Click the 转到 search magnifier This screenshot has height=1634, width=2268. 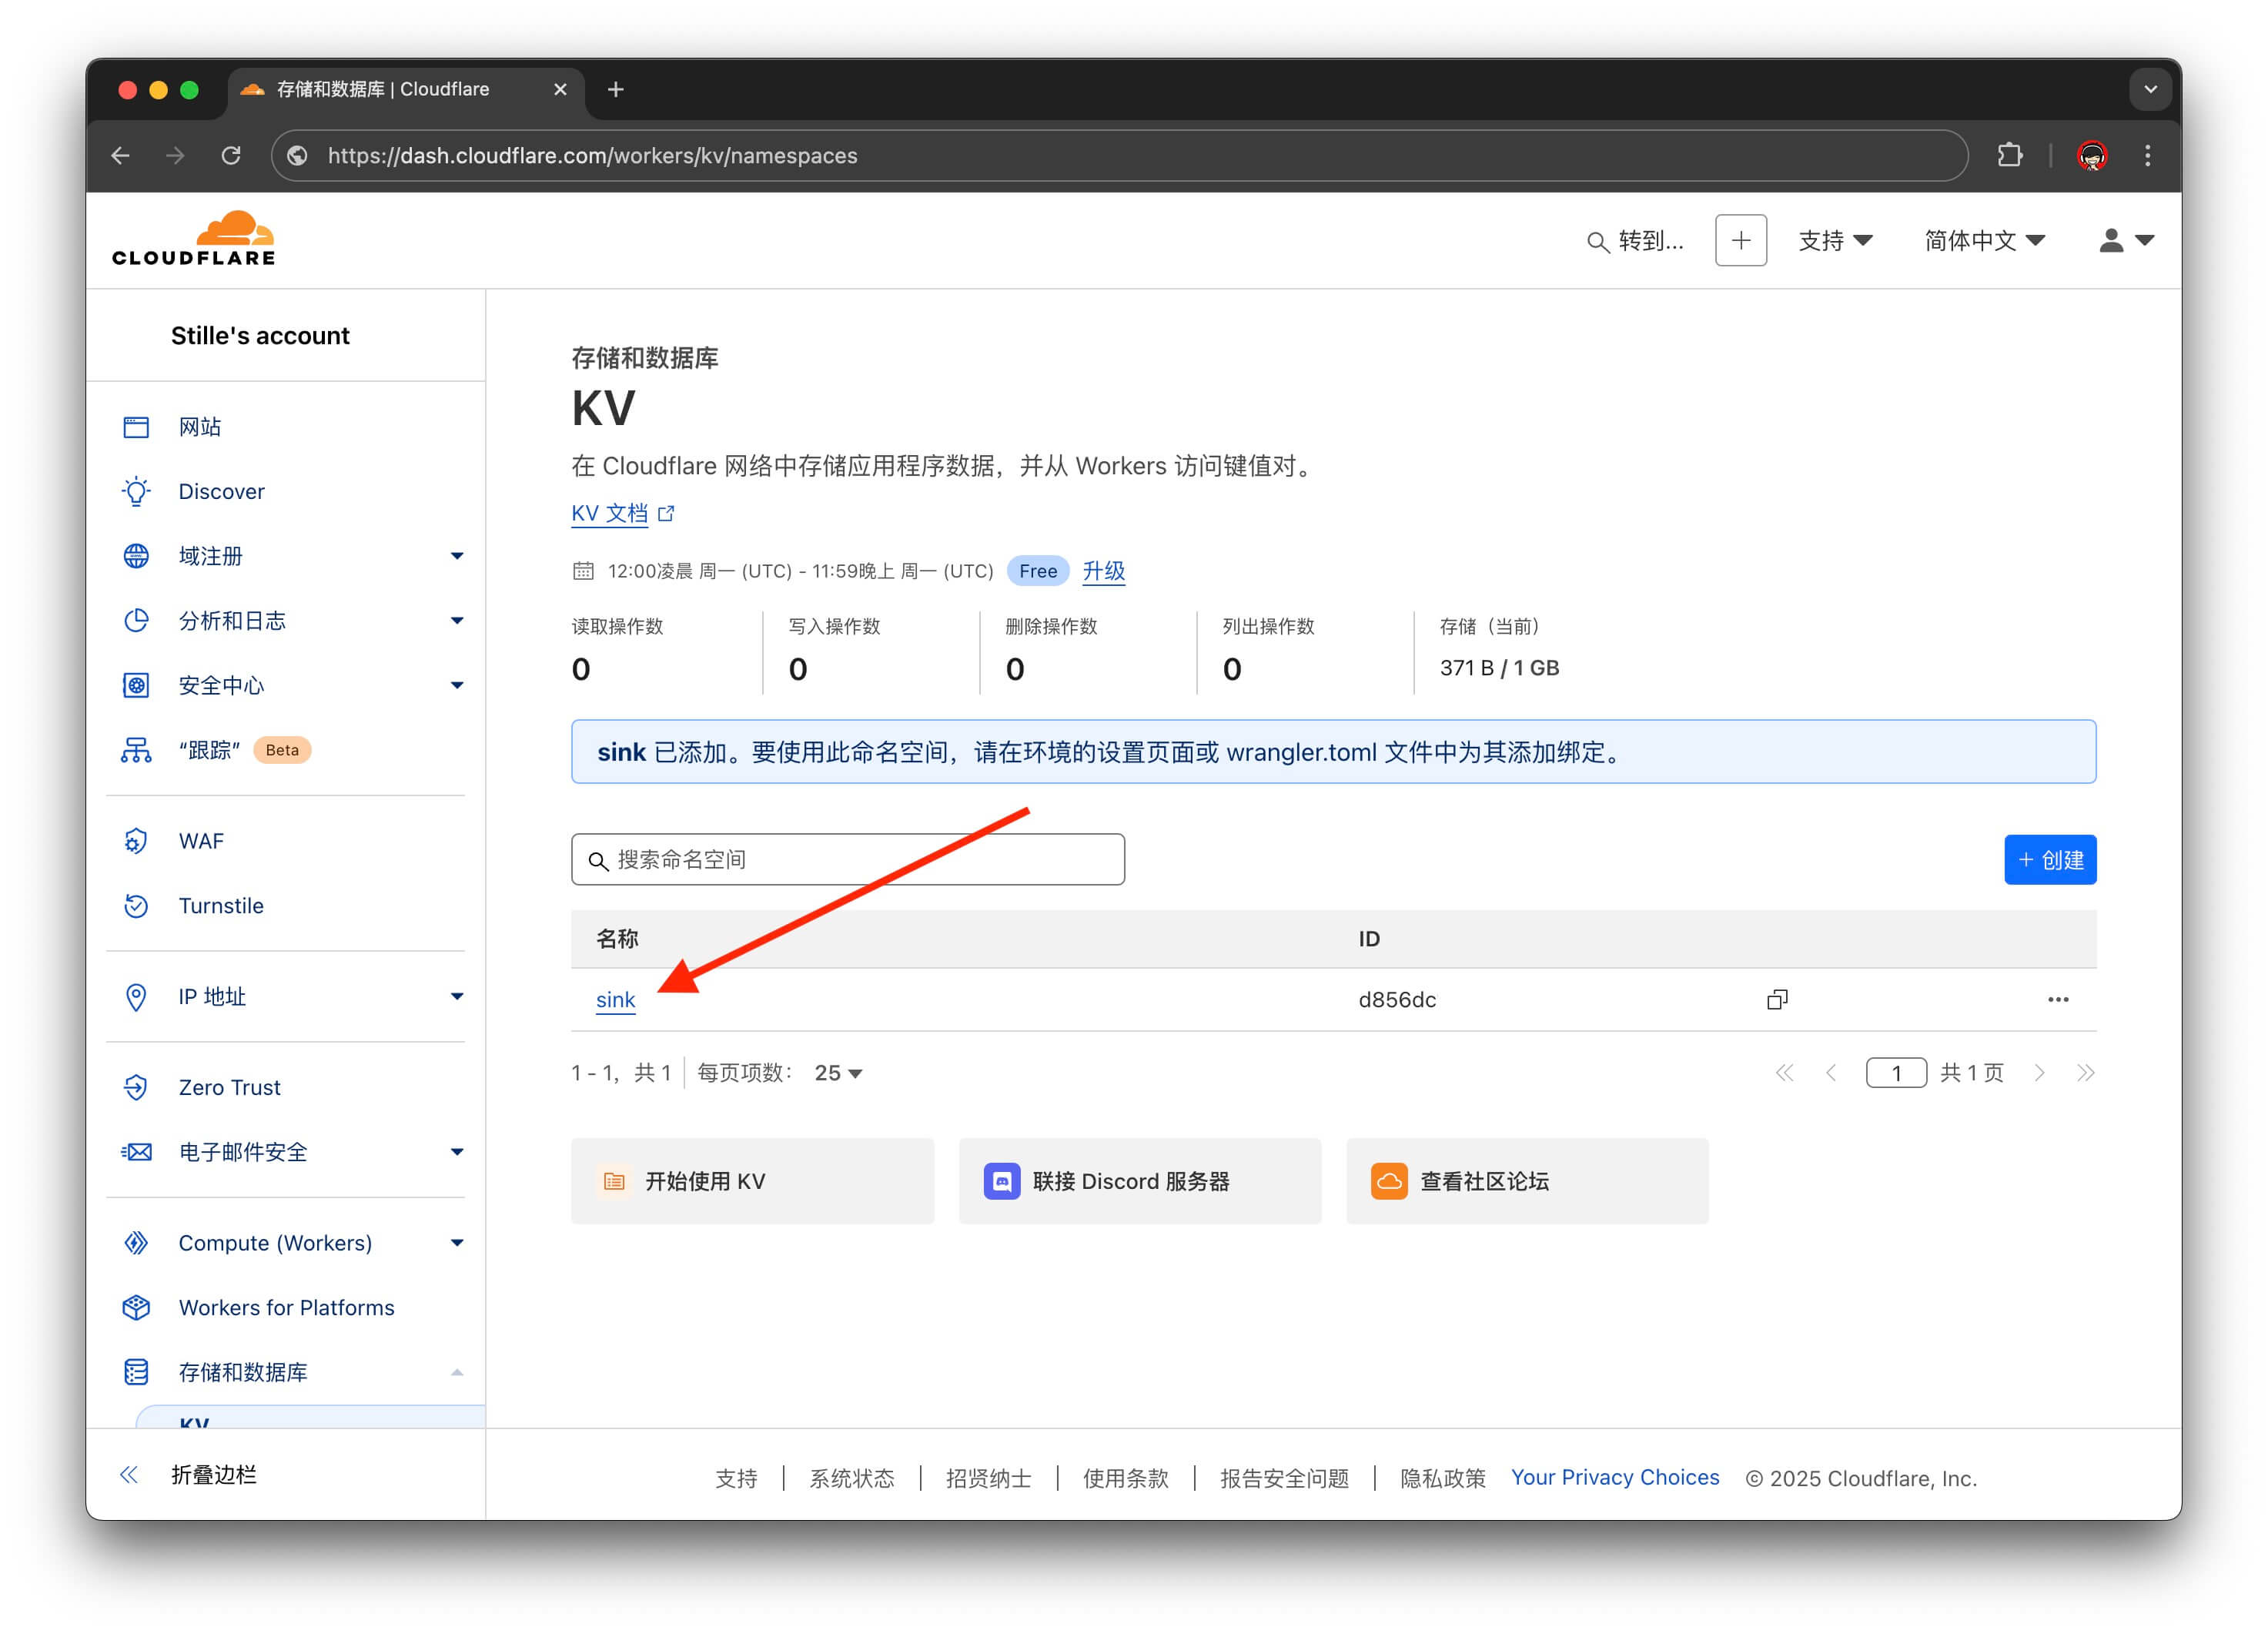[1598, 242]
